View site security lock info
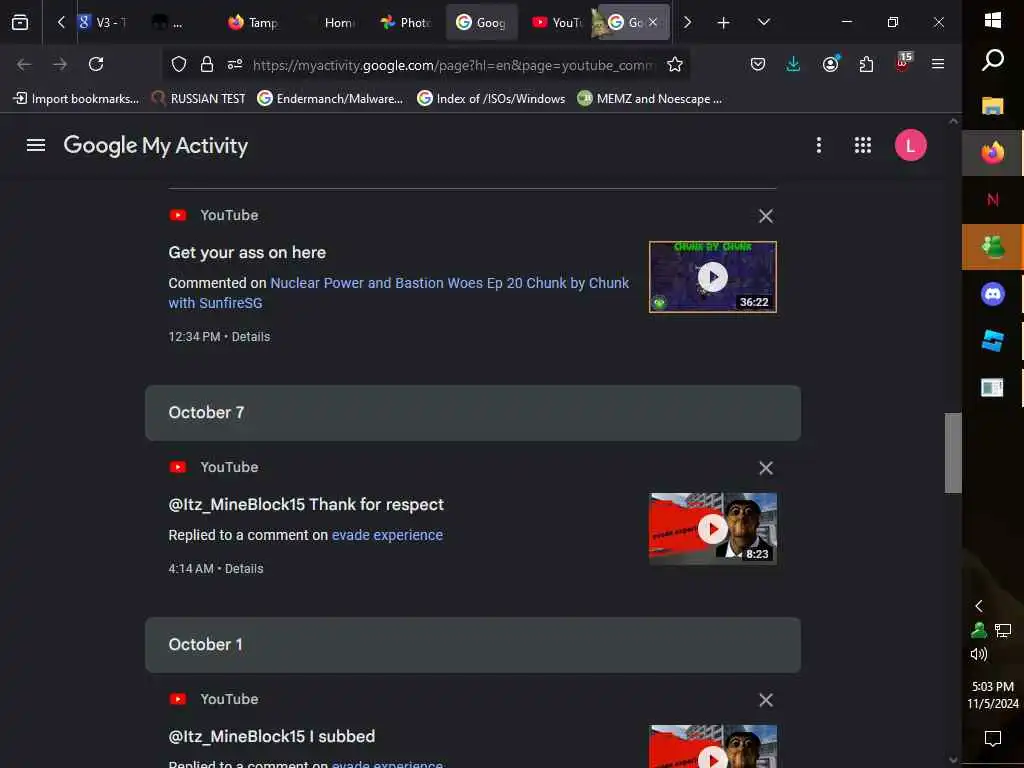 coord(207,64)
